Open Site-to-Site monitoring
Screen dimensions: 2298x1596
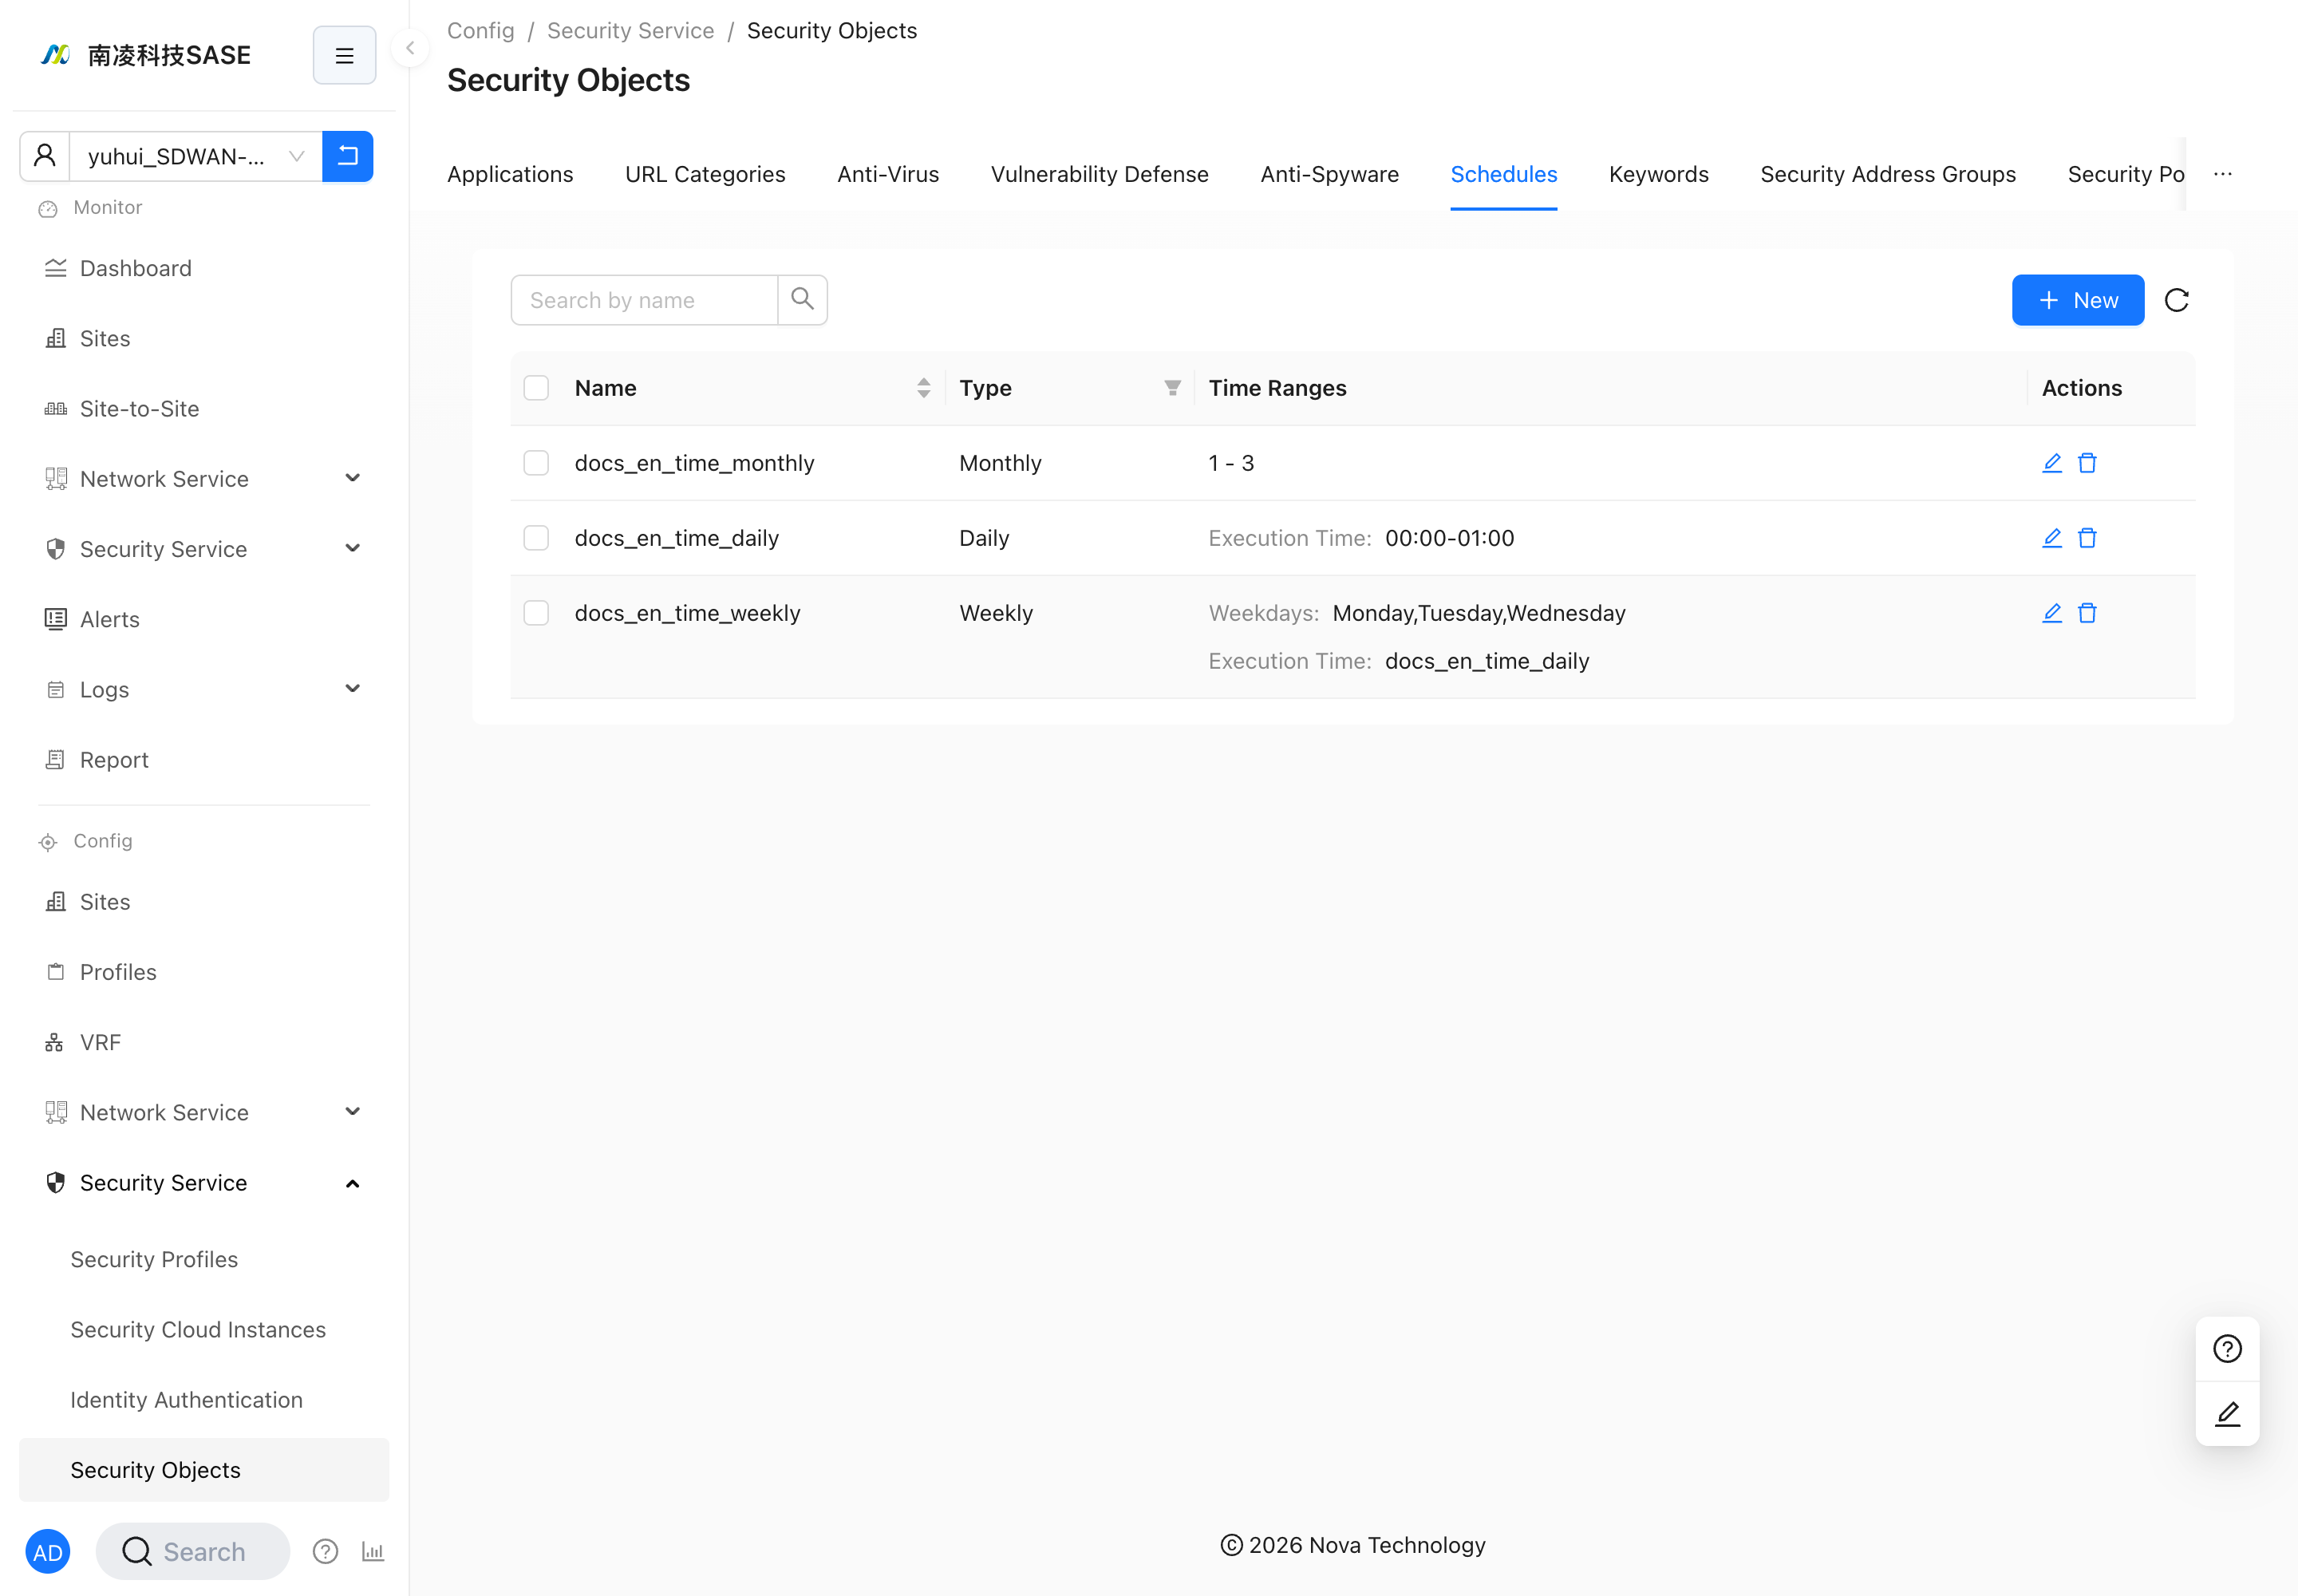point(204,409)
